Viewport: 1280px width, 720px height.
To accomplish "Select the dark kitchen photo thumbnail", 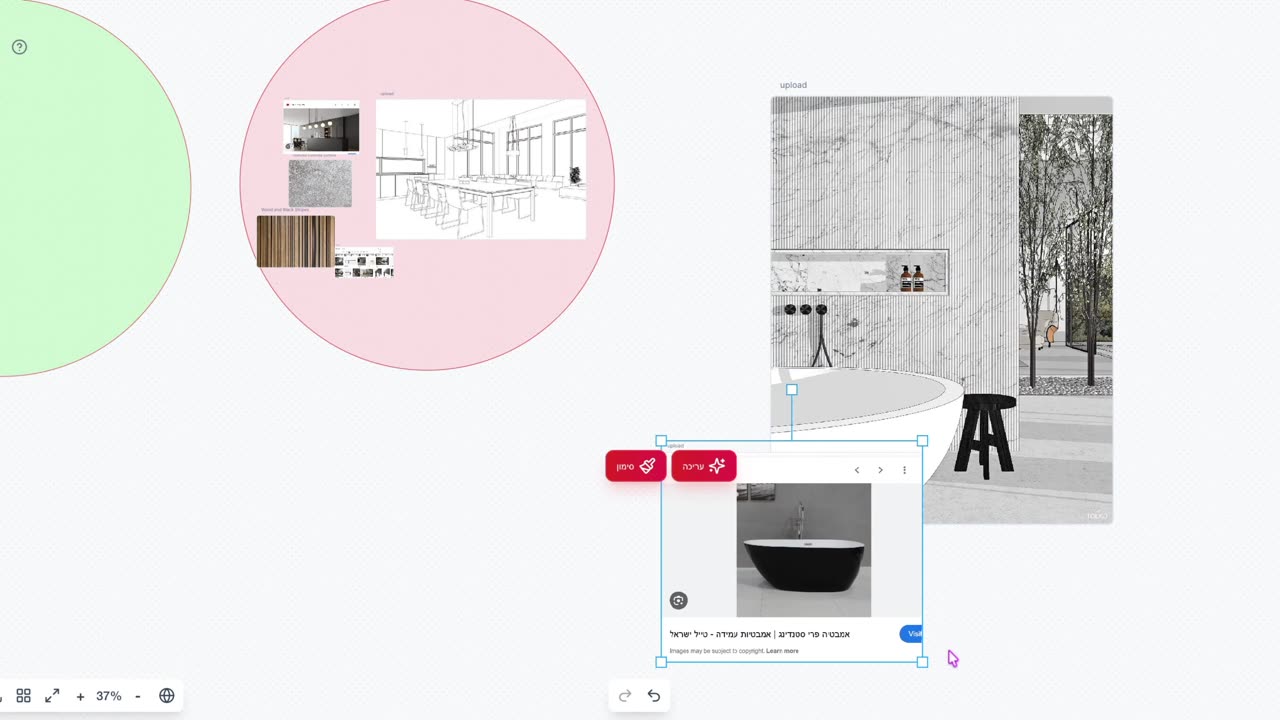I will point(321,129).
